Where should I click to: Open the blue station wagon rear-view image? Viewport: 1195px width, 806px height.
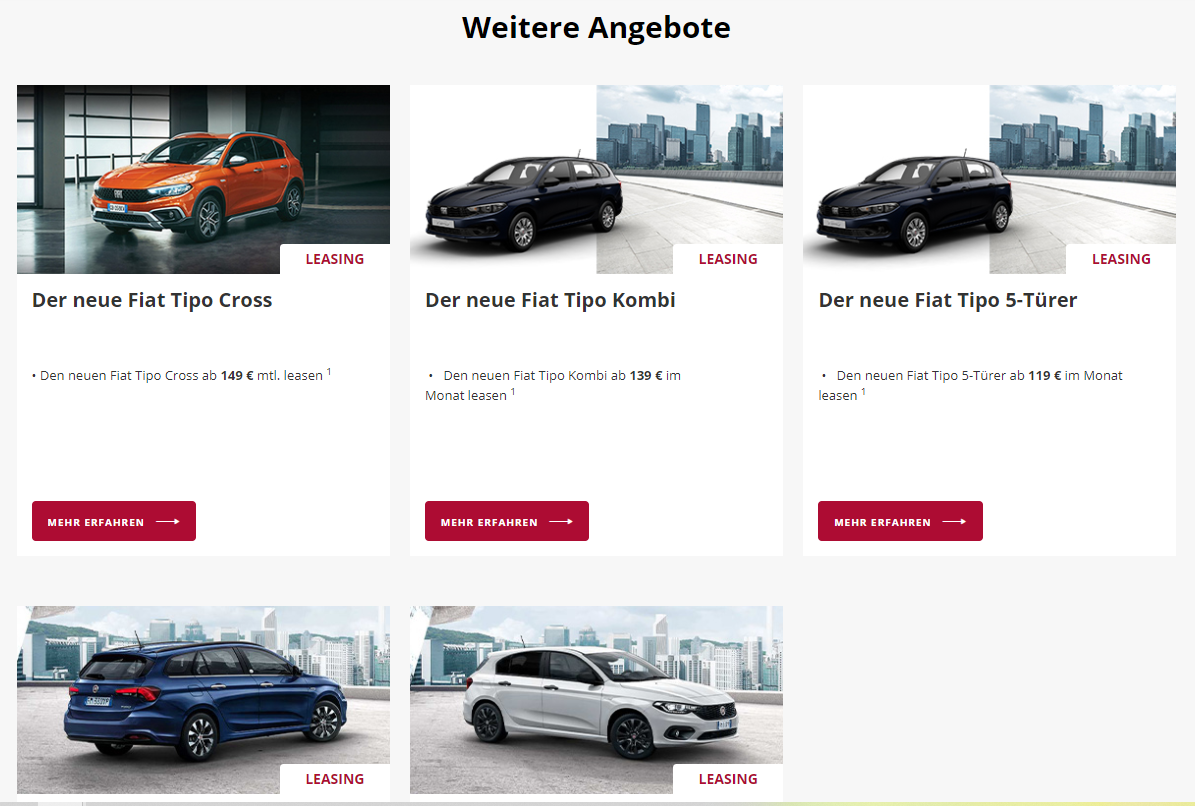click(203, 700)
